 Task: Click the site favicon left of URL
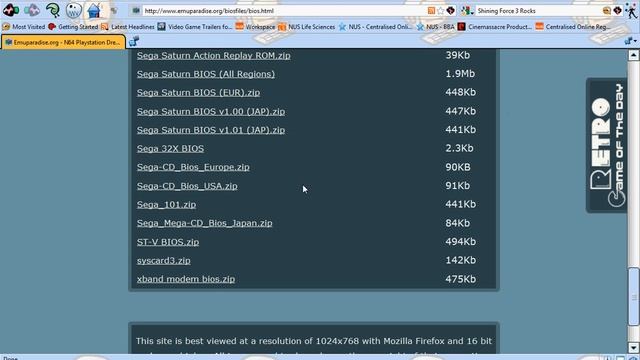[136, 11]
